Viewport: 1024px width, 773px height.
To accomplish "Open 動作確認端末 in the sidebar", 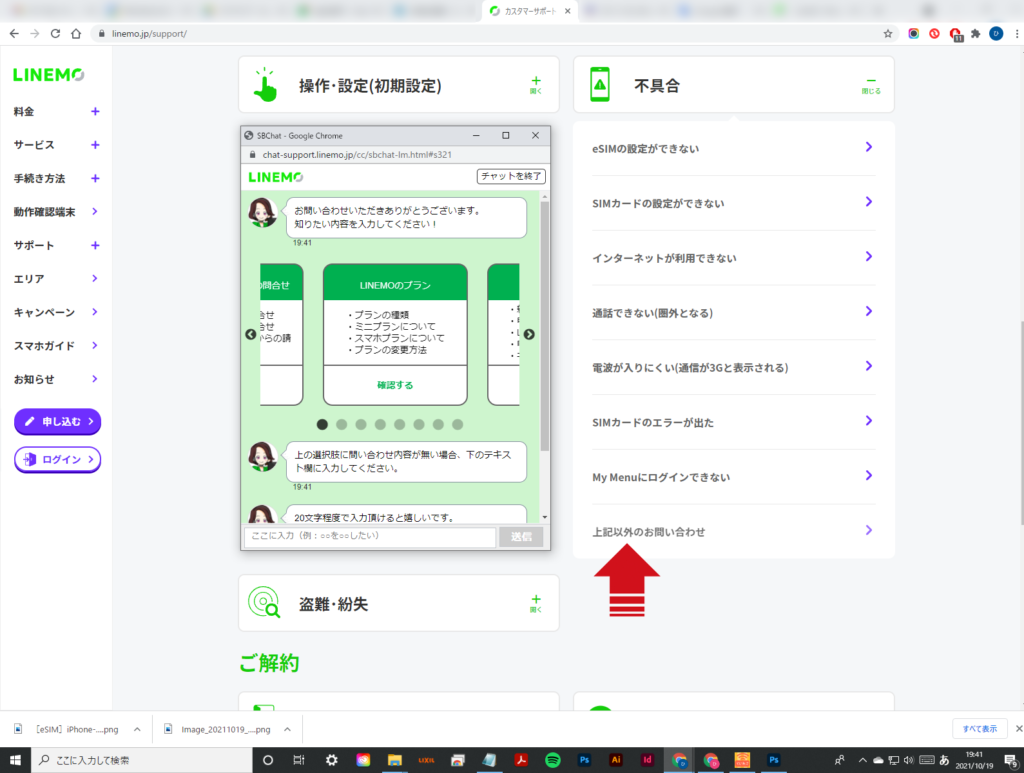I will click(57, 212).
